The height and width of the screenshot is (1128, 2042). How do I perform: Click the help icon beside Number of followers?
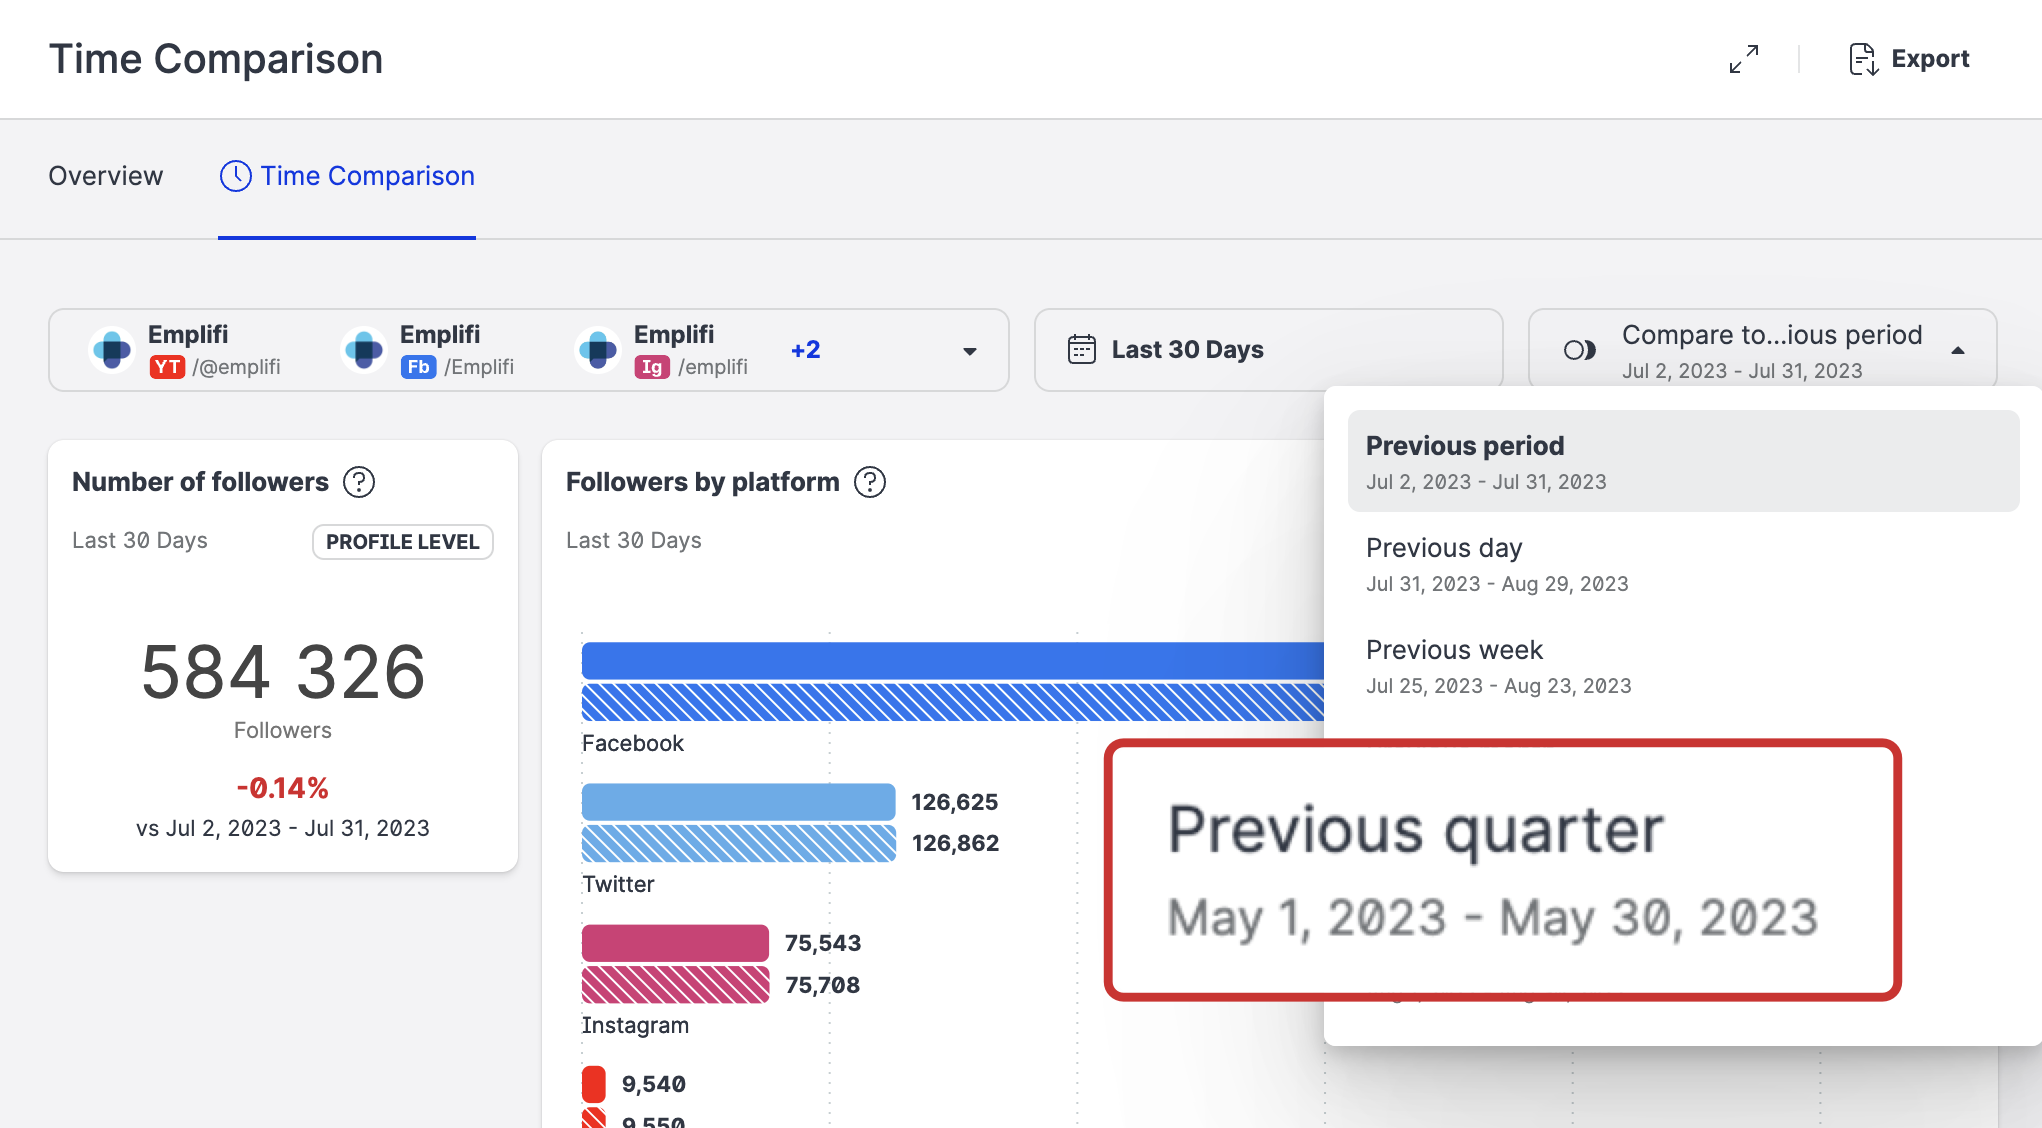359,482
